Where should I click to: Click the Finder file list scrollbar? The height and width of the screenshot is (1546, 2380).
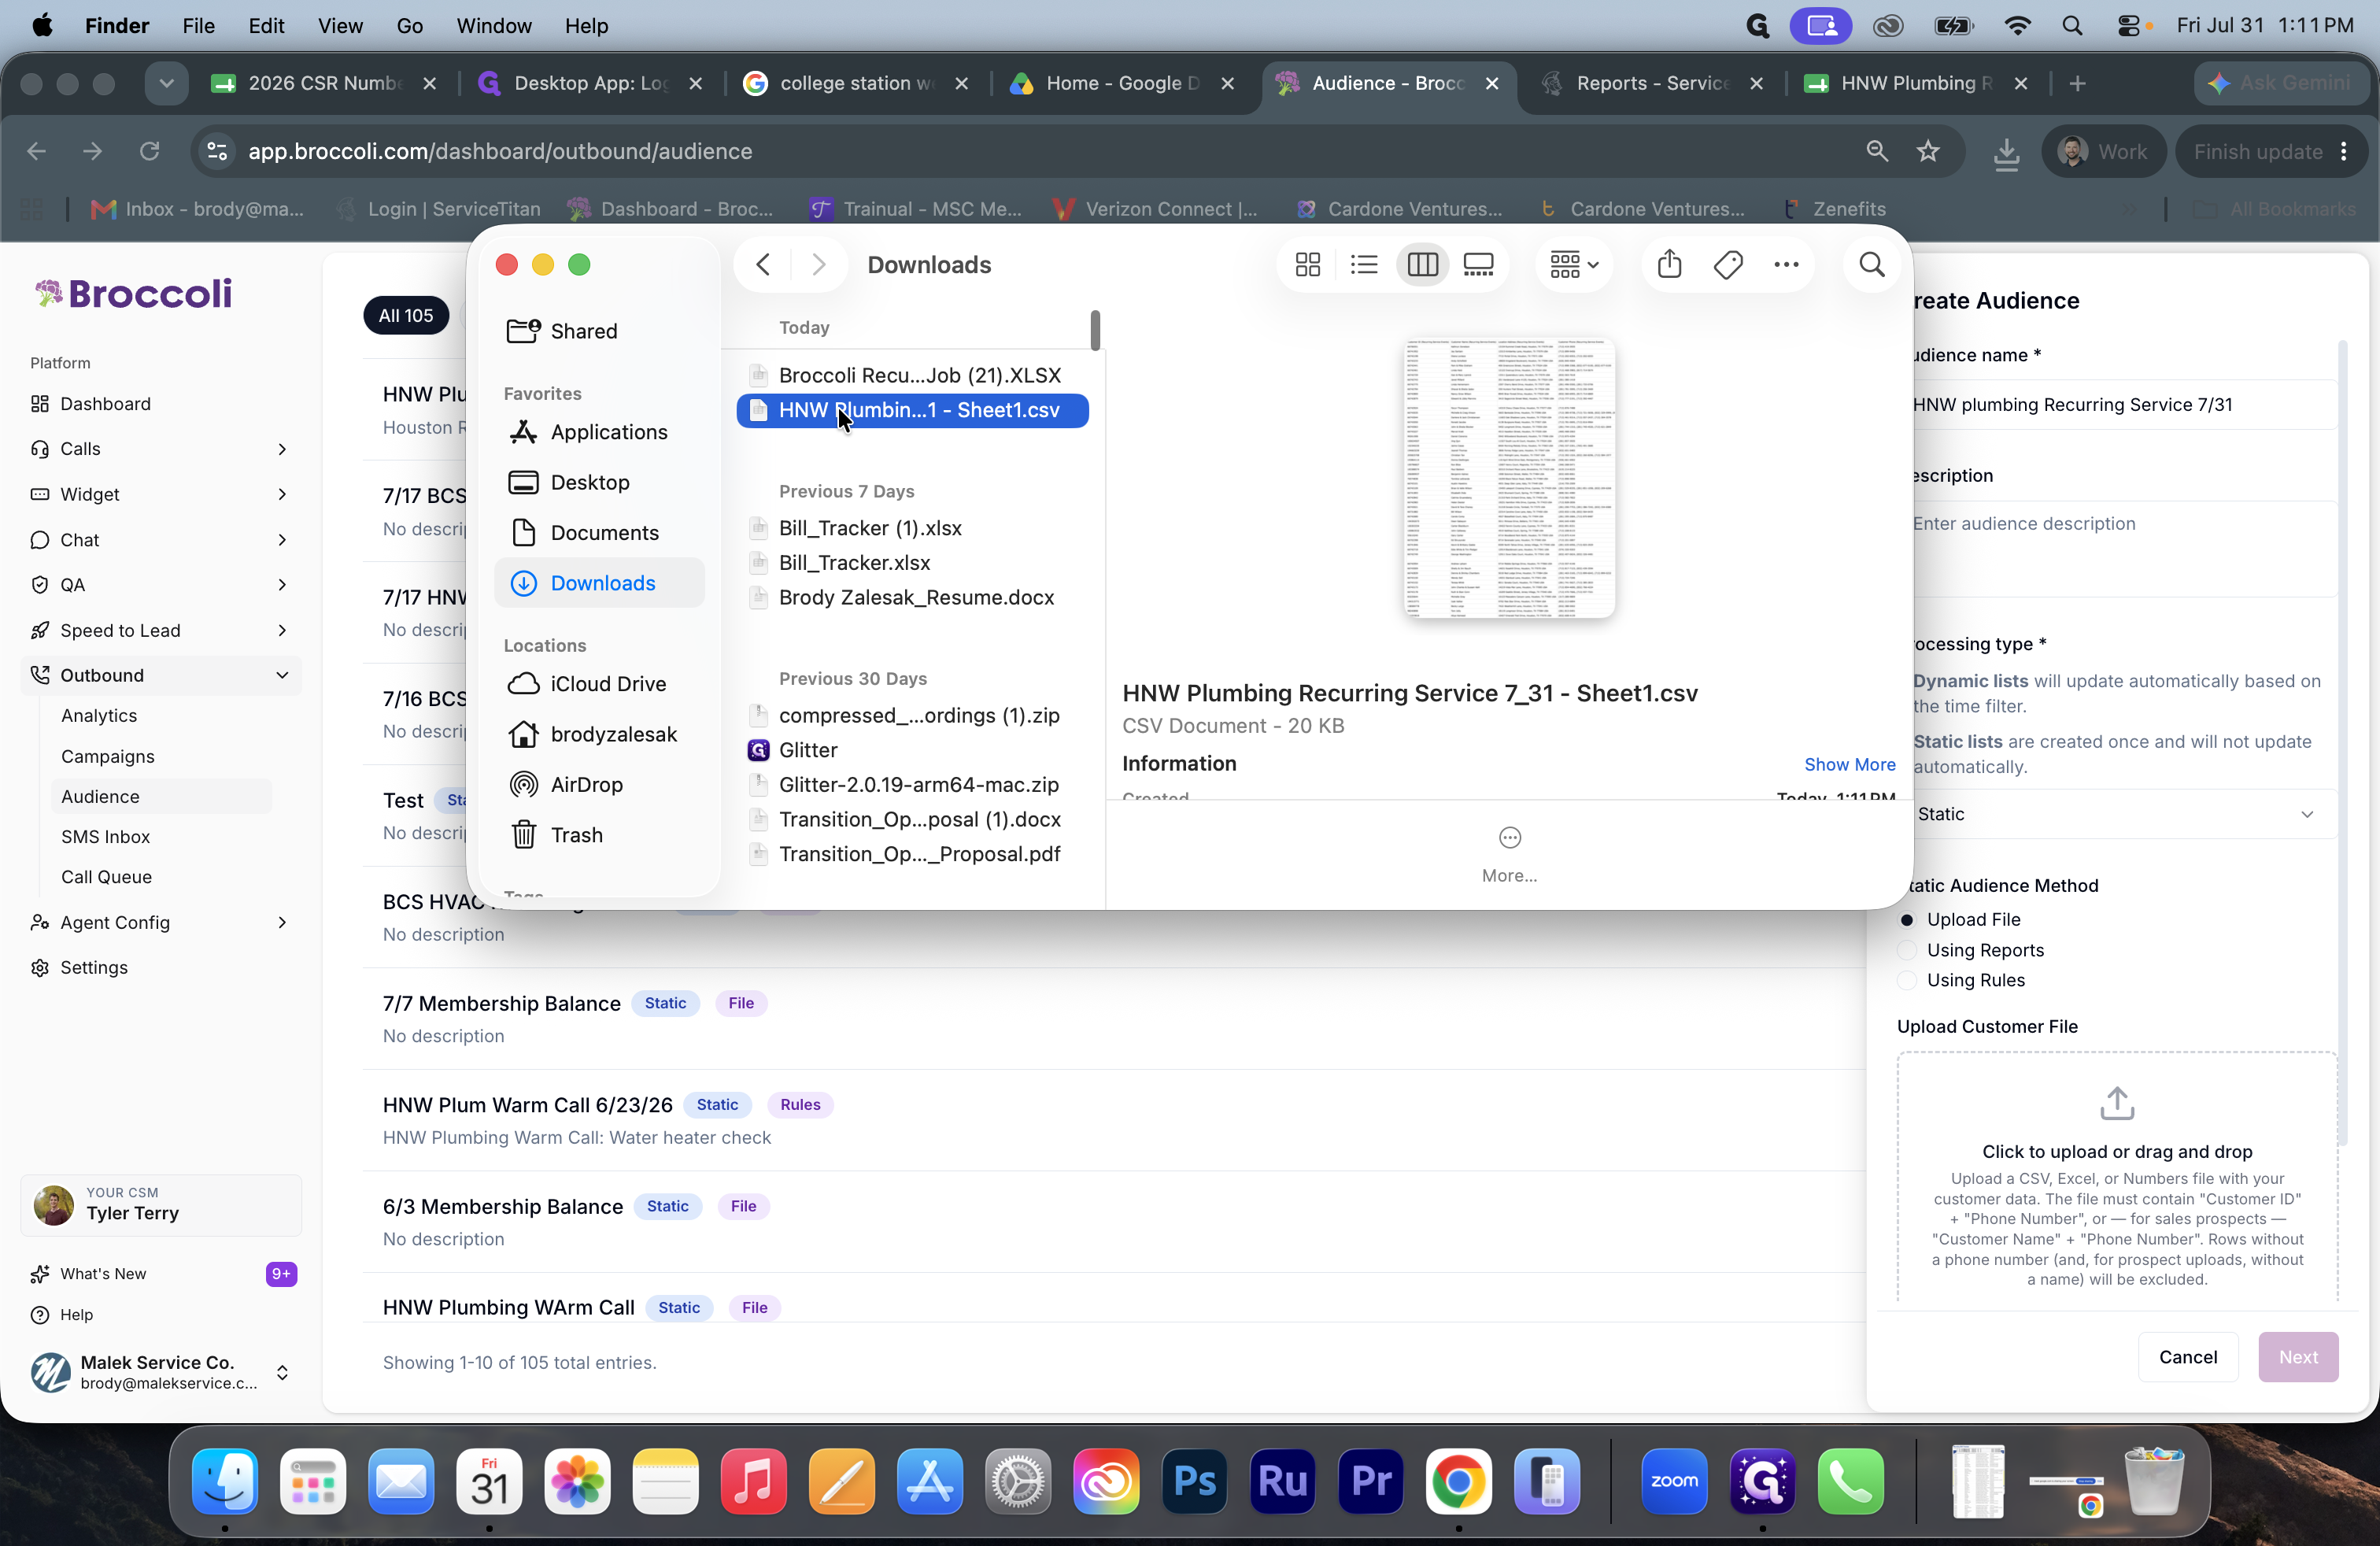(x=1095, y=331)
